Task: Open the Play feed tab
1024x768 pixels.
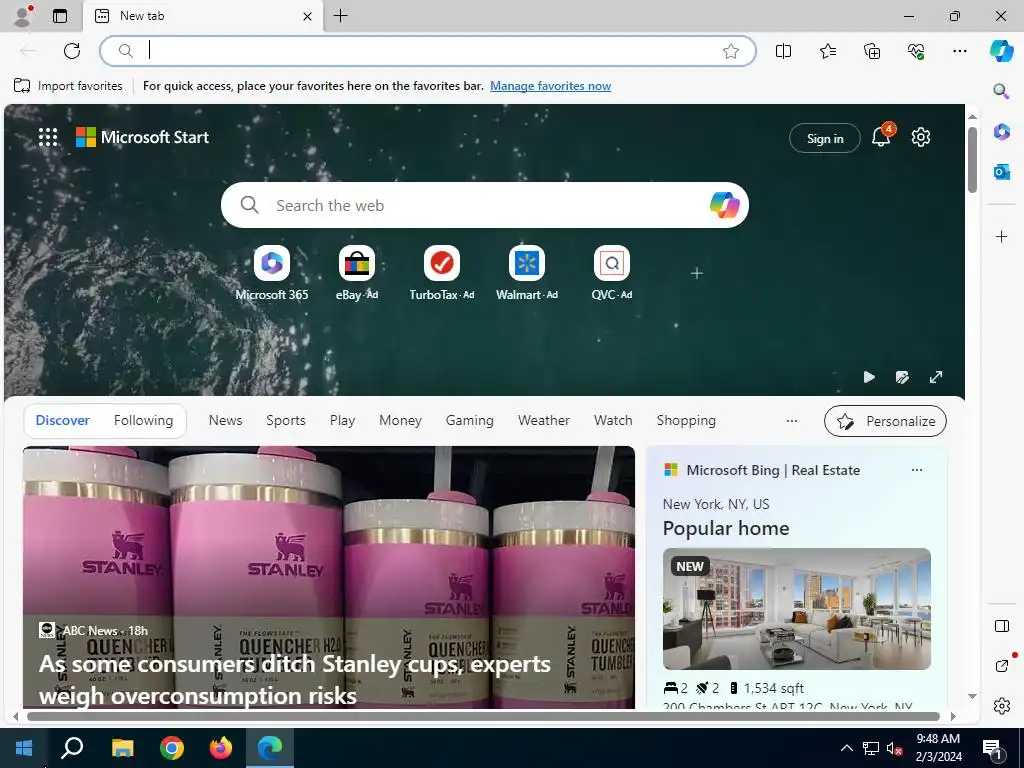Action: [x=342, y=421]
